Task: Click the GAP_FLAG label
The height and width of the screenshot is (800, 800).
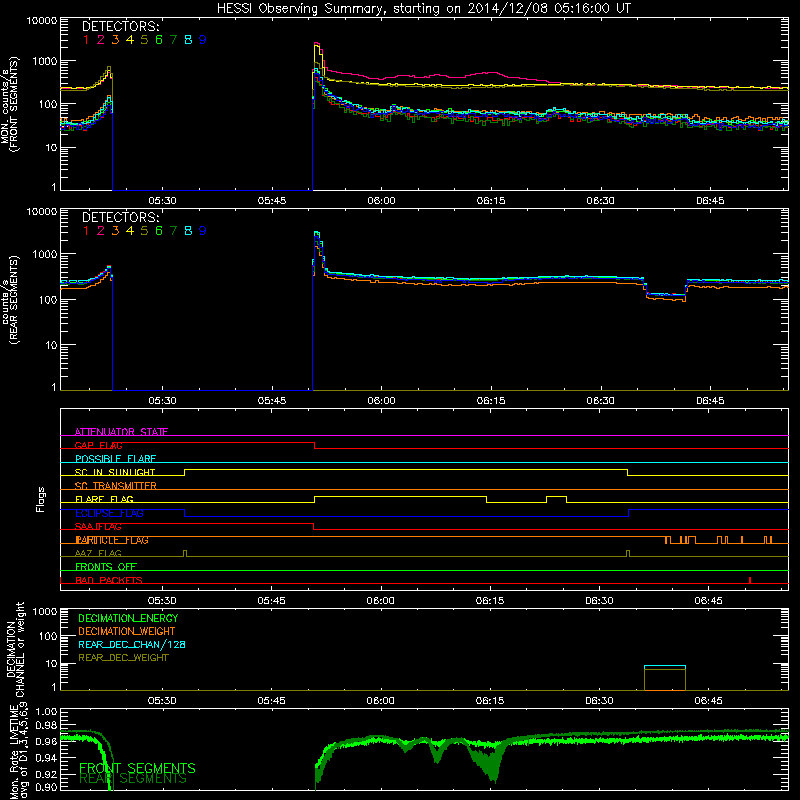Action: (98, 445)
